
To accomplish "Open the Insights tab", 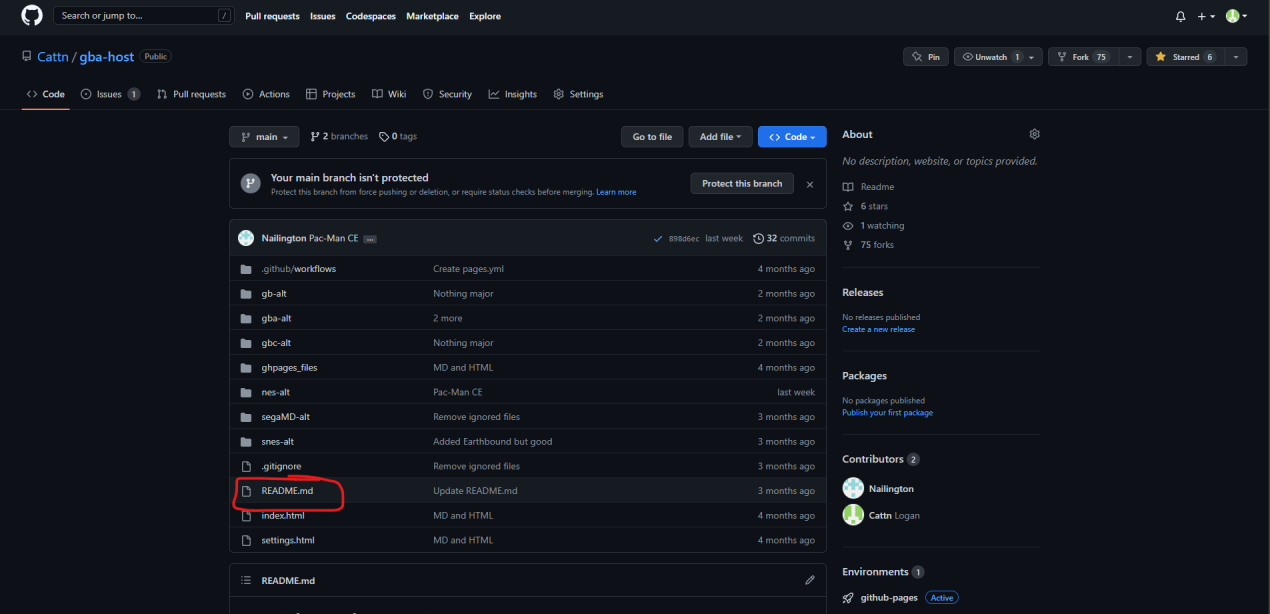I will point(513,94).
